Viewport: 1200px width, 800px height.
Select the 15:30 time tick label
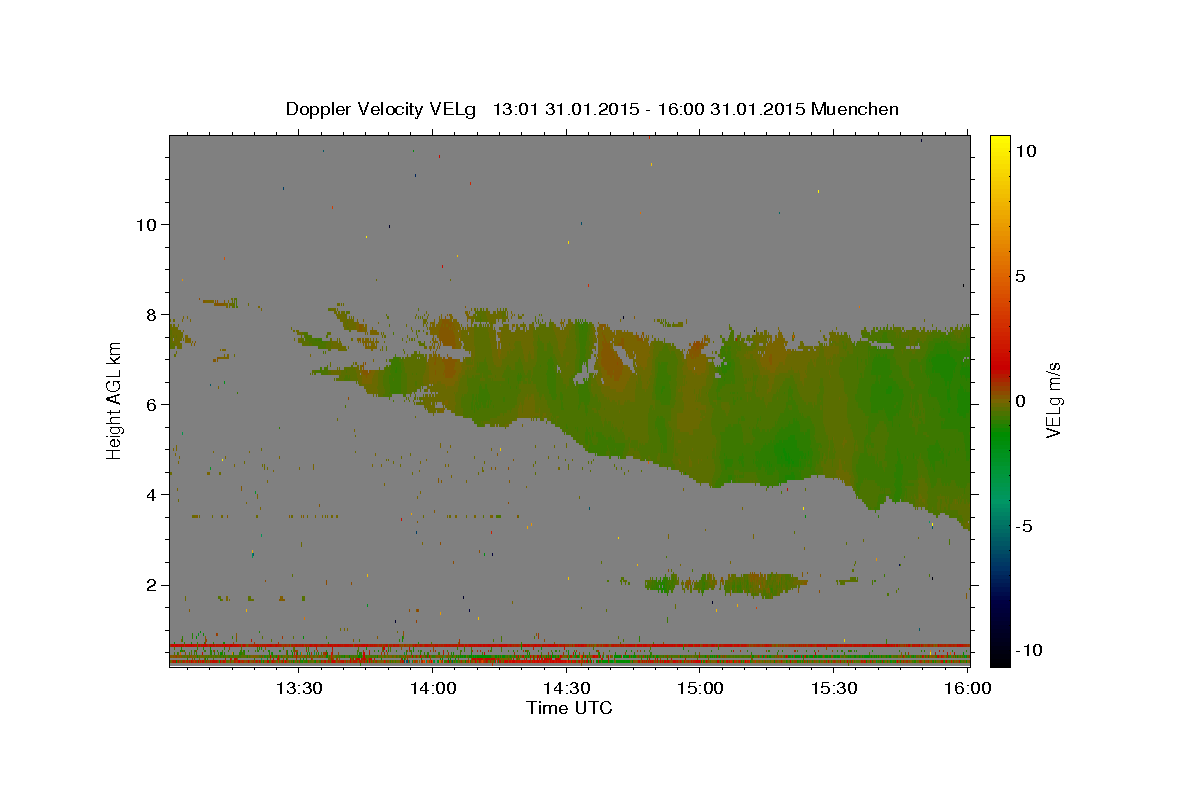834,688
